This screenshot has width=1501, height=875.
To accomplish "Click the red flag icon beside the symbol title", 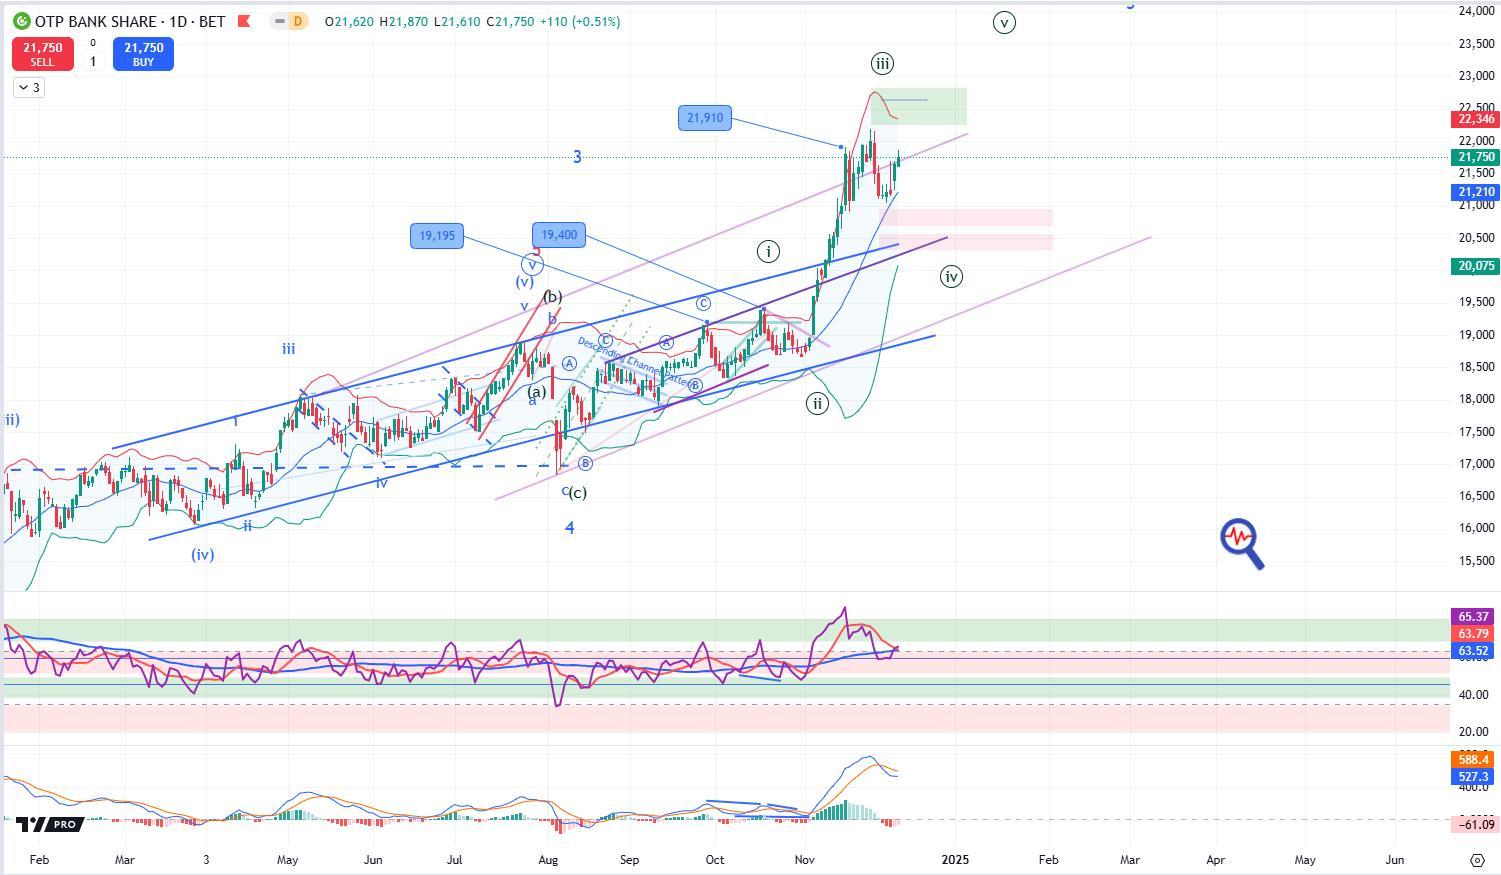I will pos(243,21).
